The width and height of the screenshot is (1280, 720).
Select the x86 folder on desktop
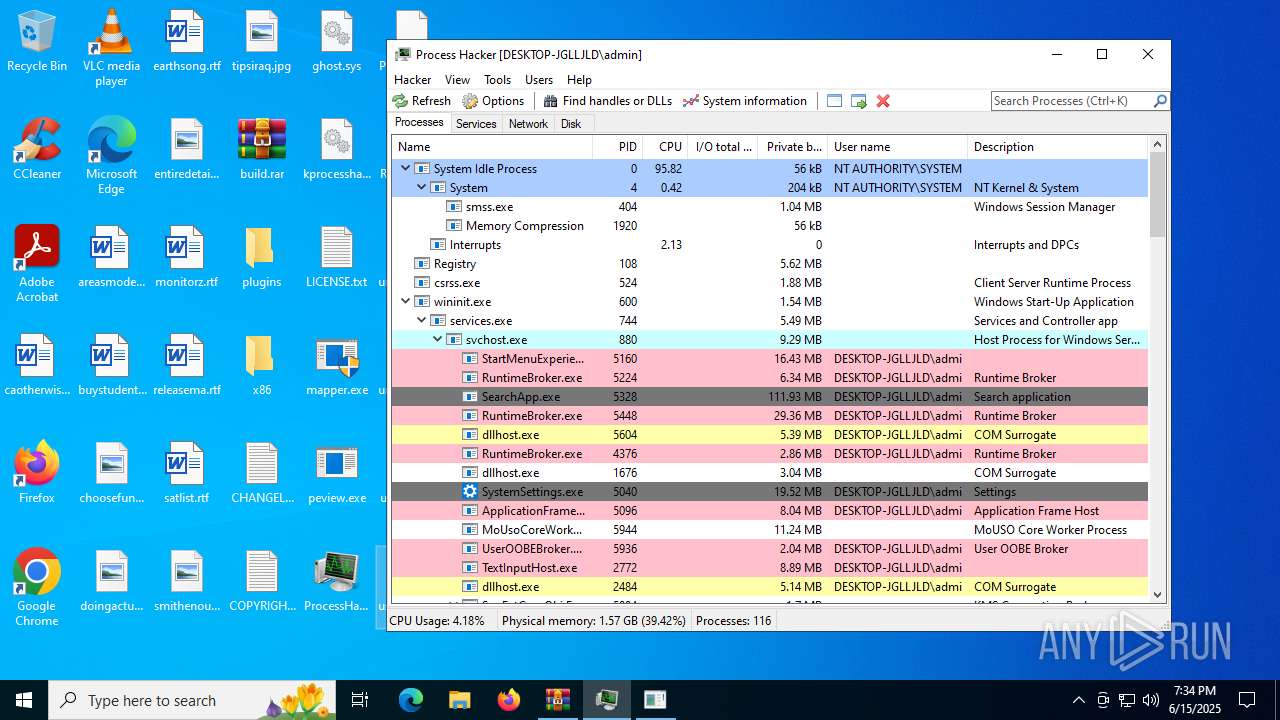262,366
